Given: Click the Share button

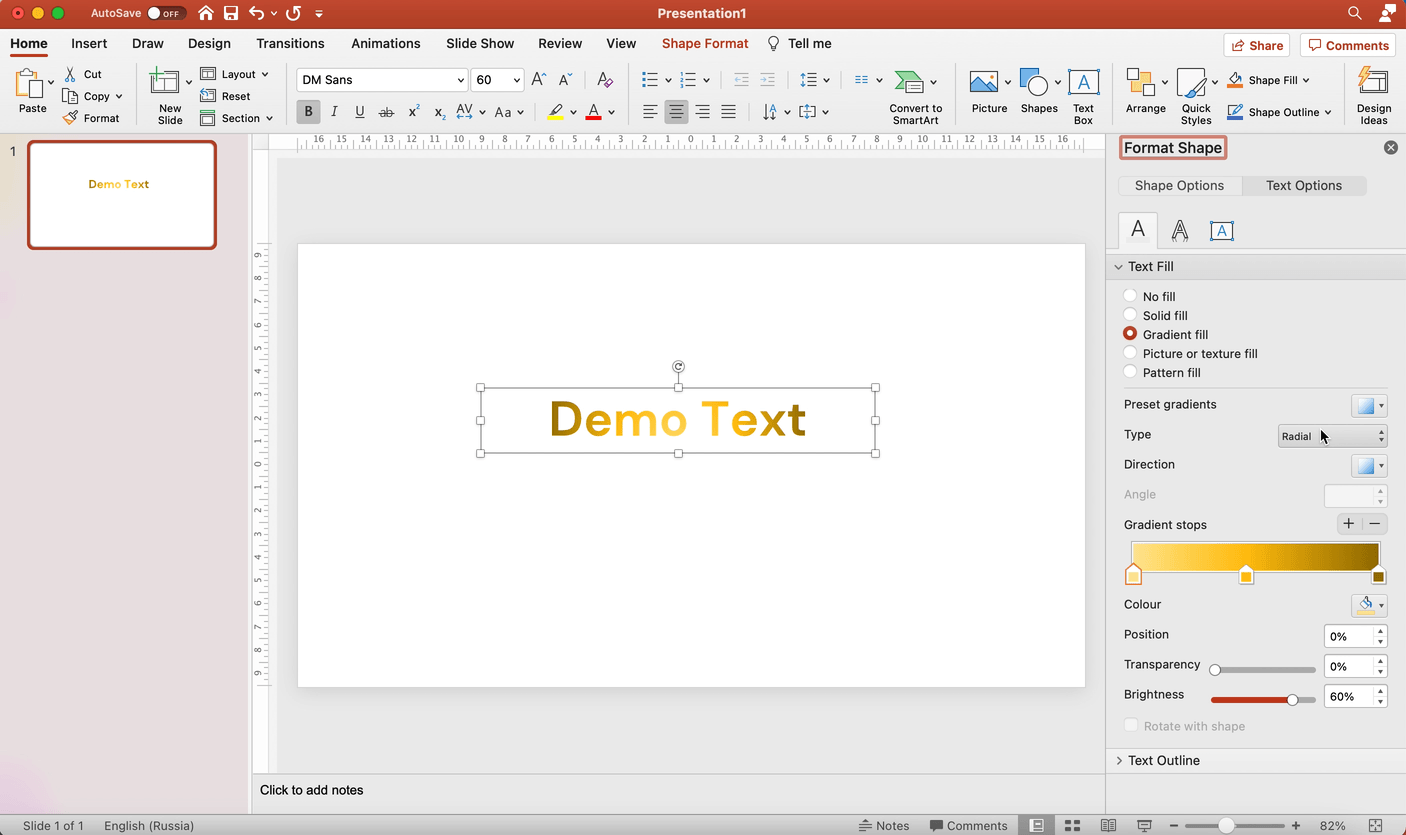Looking at the screenshot, I should [x=1257, y=45].
